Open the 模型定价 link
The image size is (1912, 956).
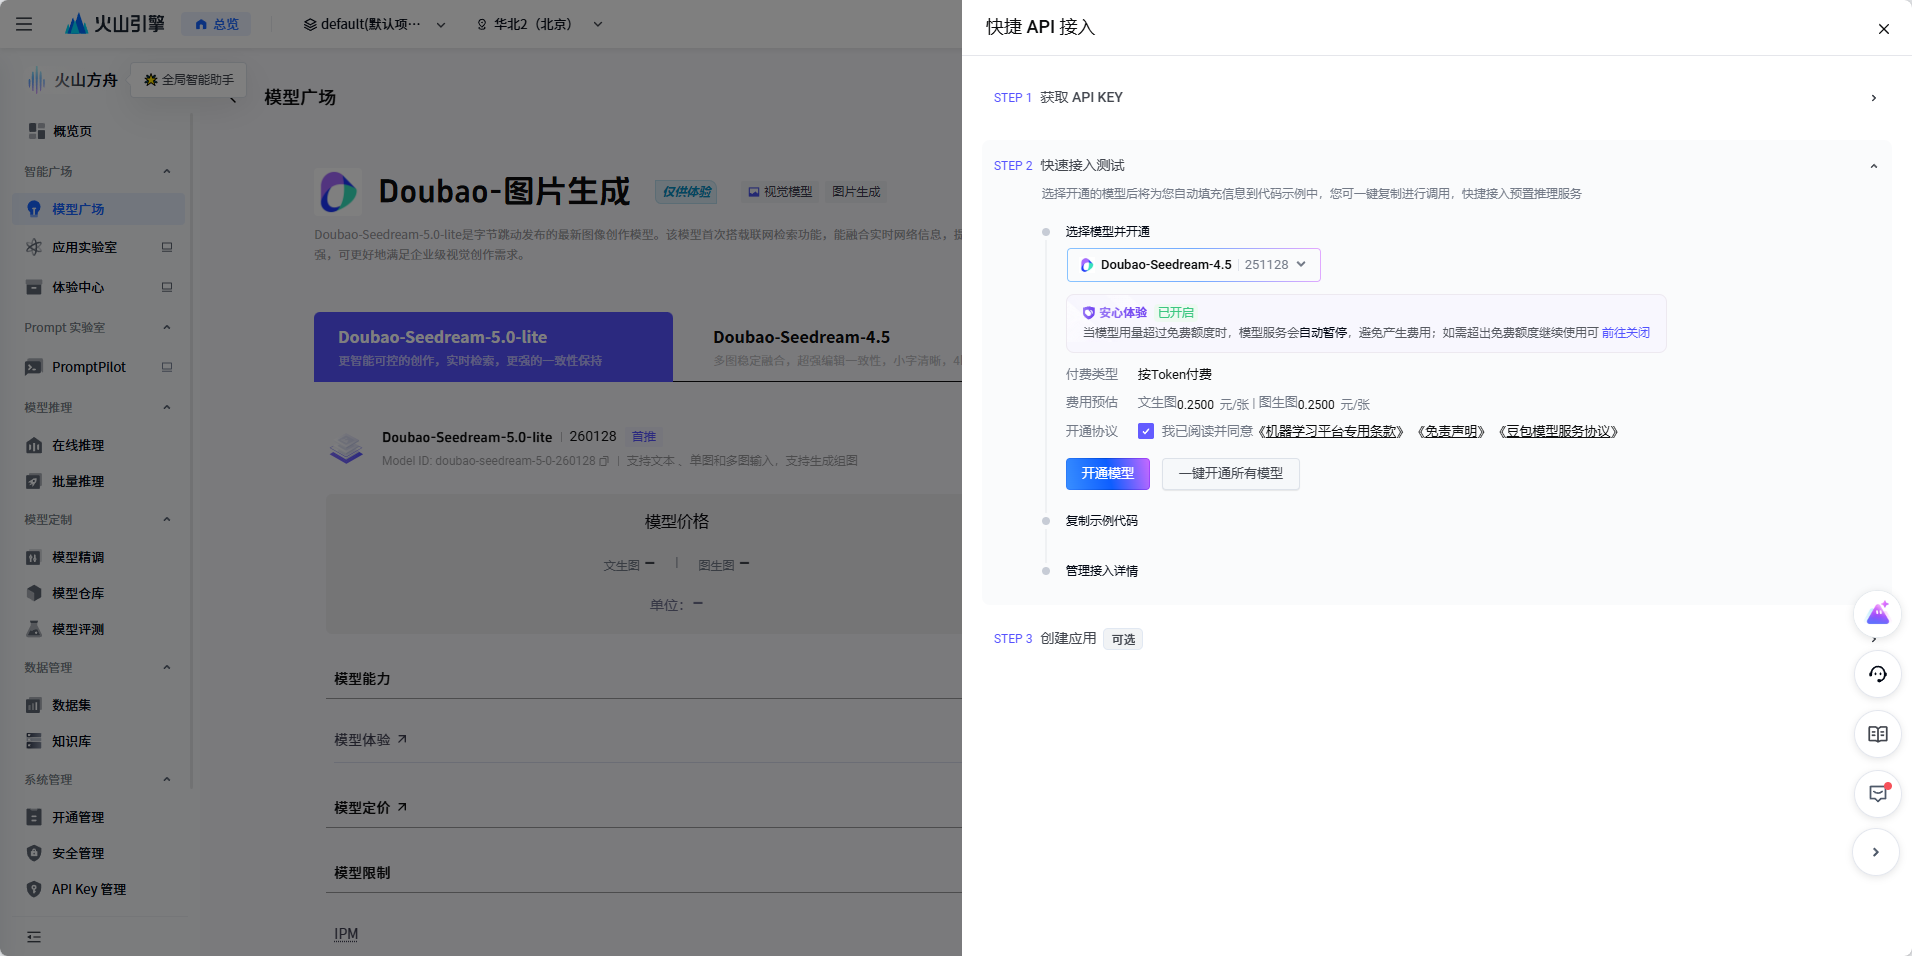point(370,807)
